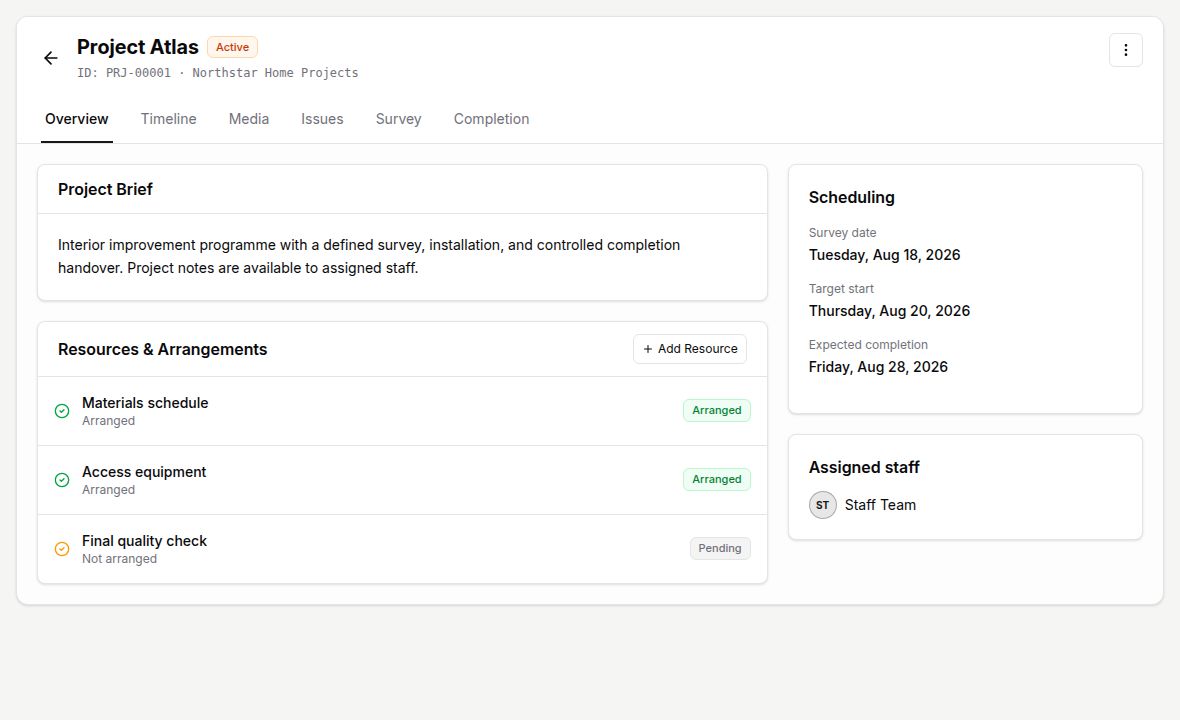Click the orange check icon beside Final quality check
Viewport: 1180px width, 720px height.
tap(62, 549)
